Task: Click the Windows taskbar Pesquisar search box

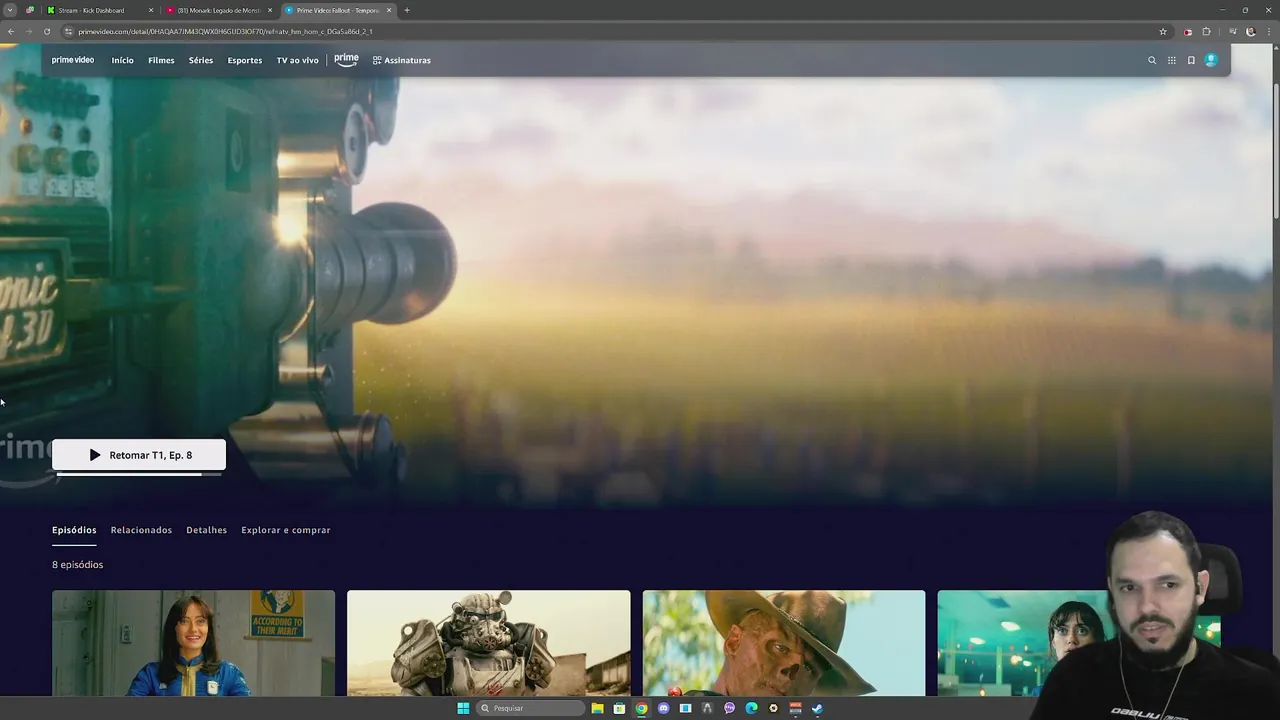Action: pyautogui.click(x=530, y=708)
